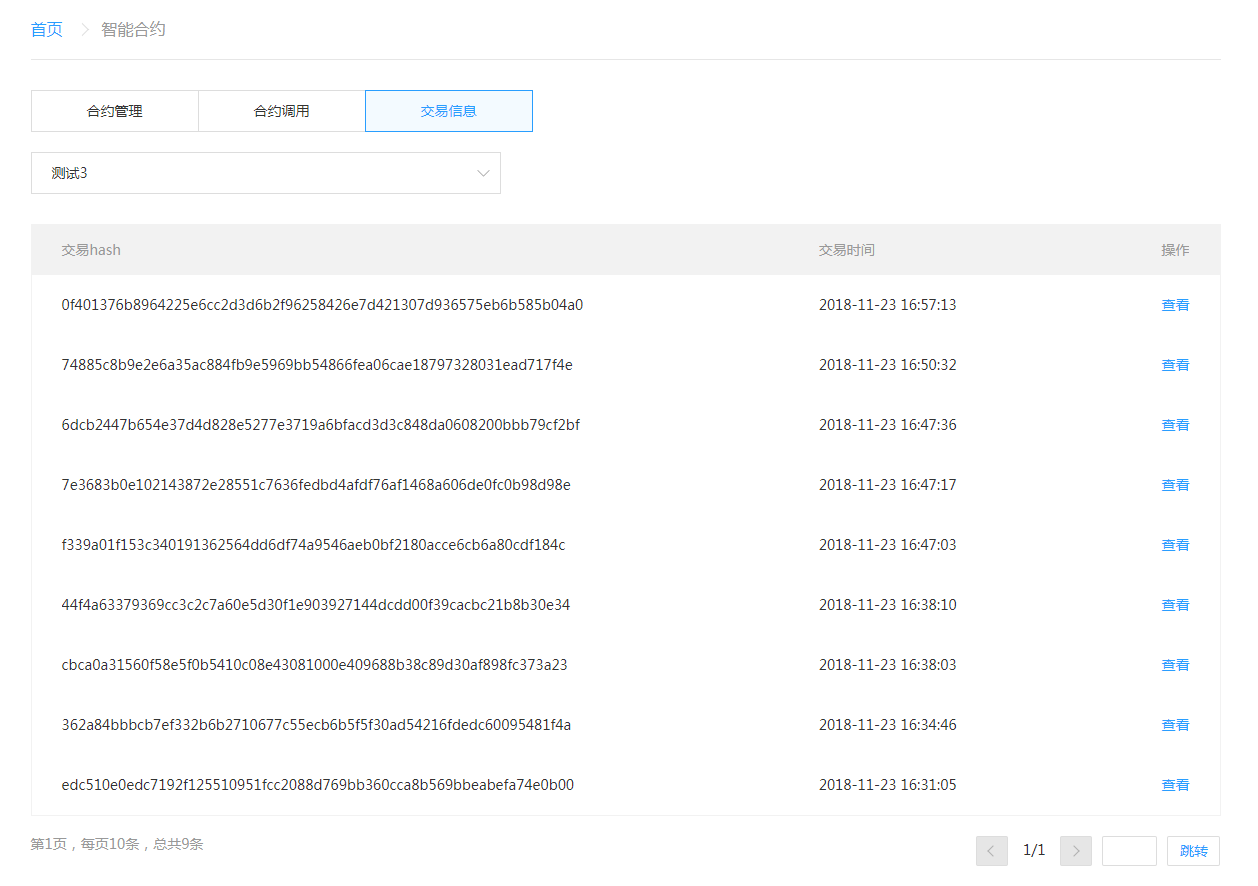
Task: Focus the page number input field
Action: pos(1129,851)
